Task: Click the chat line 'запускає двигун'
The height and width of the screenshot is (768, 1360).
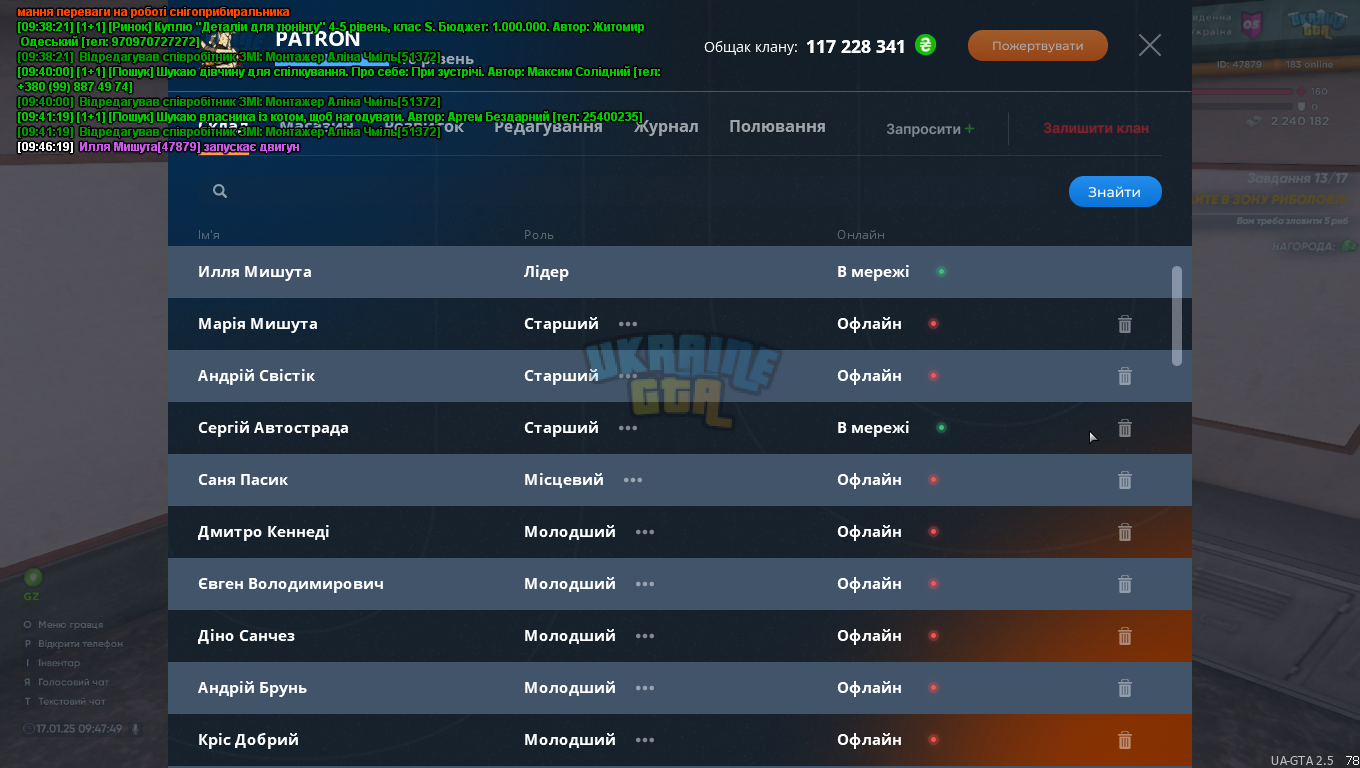Action: click(x=158, y=147)
